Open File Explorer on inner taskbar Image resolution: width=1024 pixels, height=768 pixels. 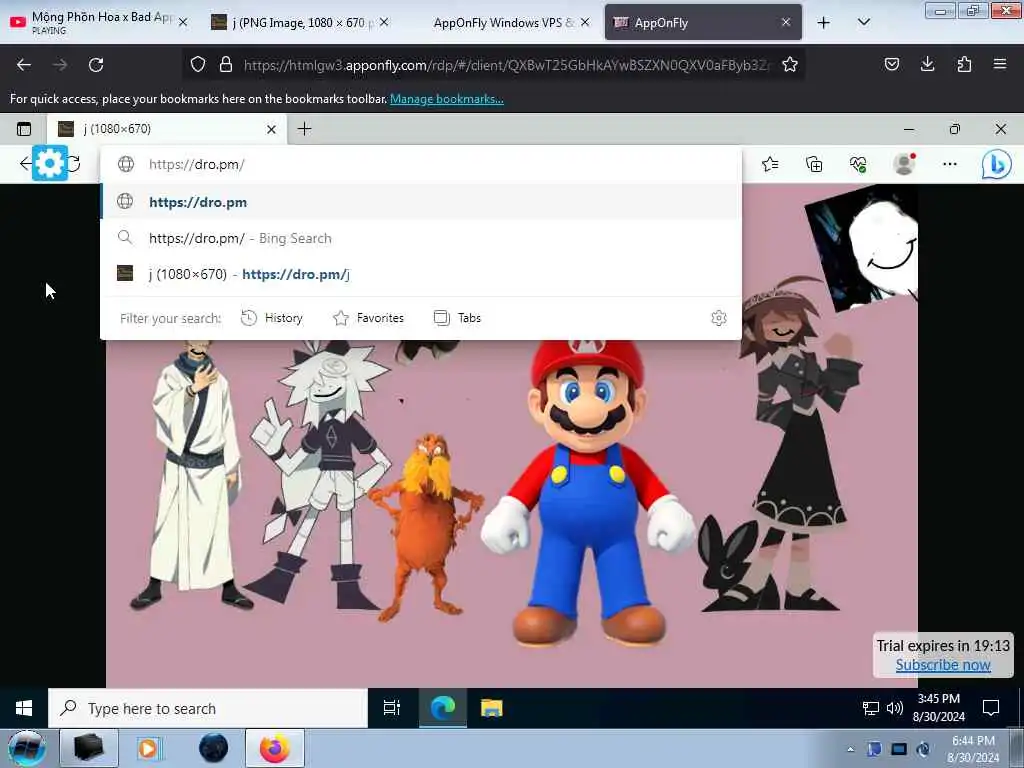(492, 708)
